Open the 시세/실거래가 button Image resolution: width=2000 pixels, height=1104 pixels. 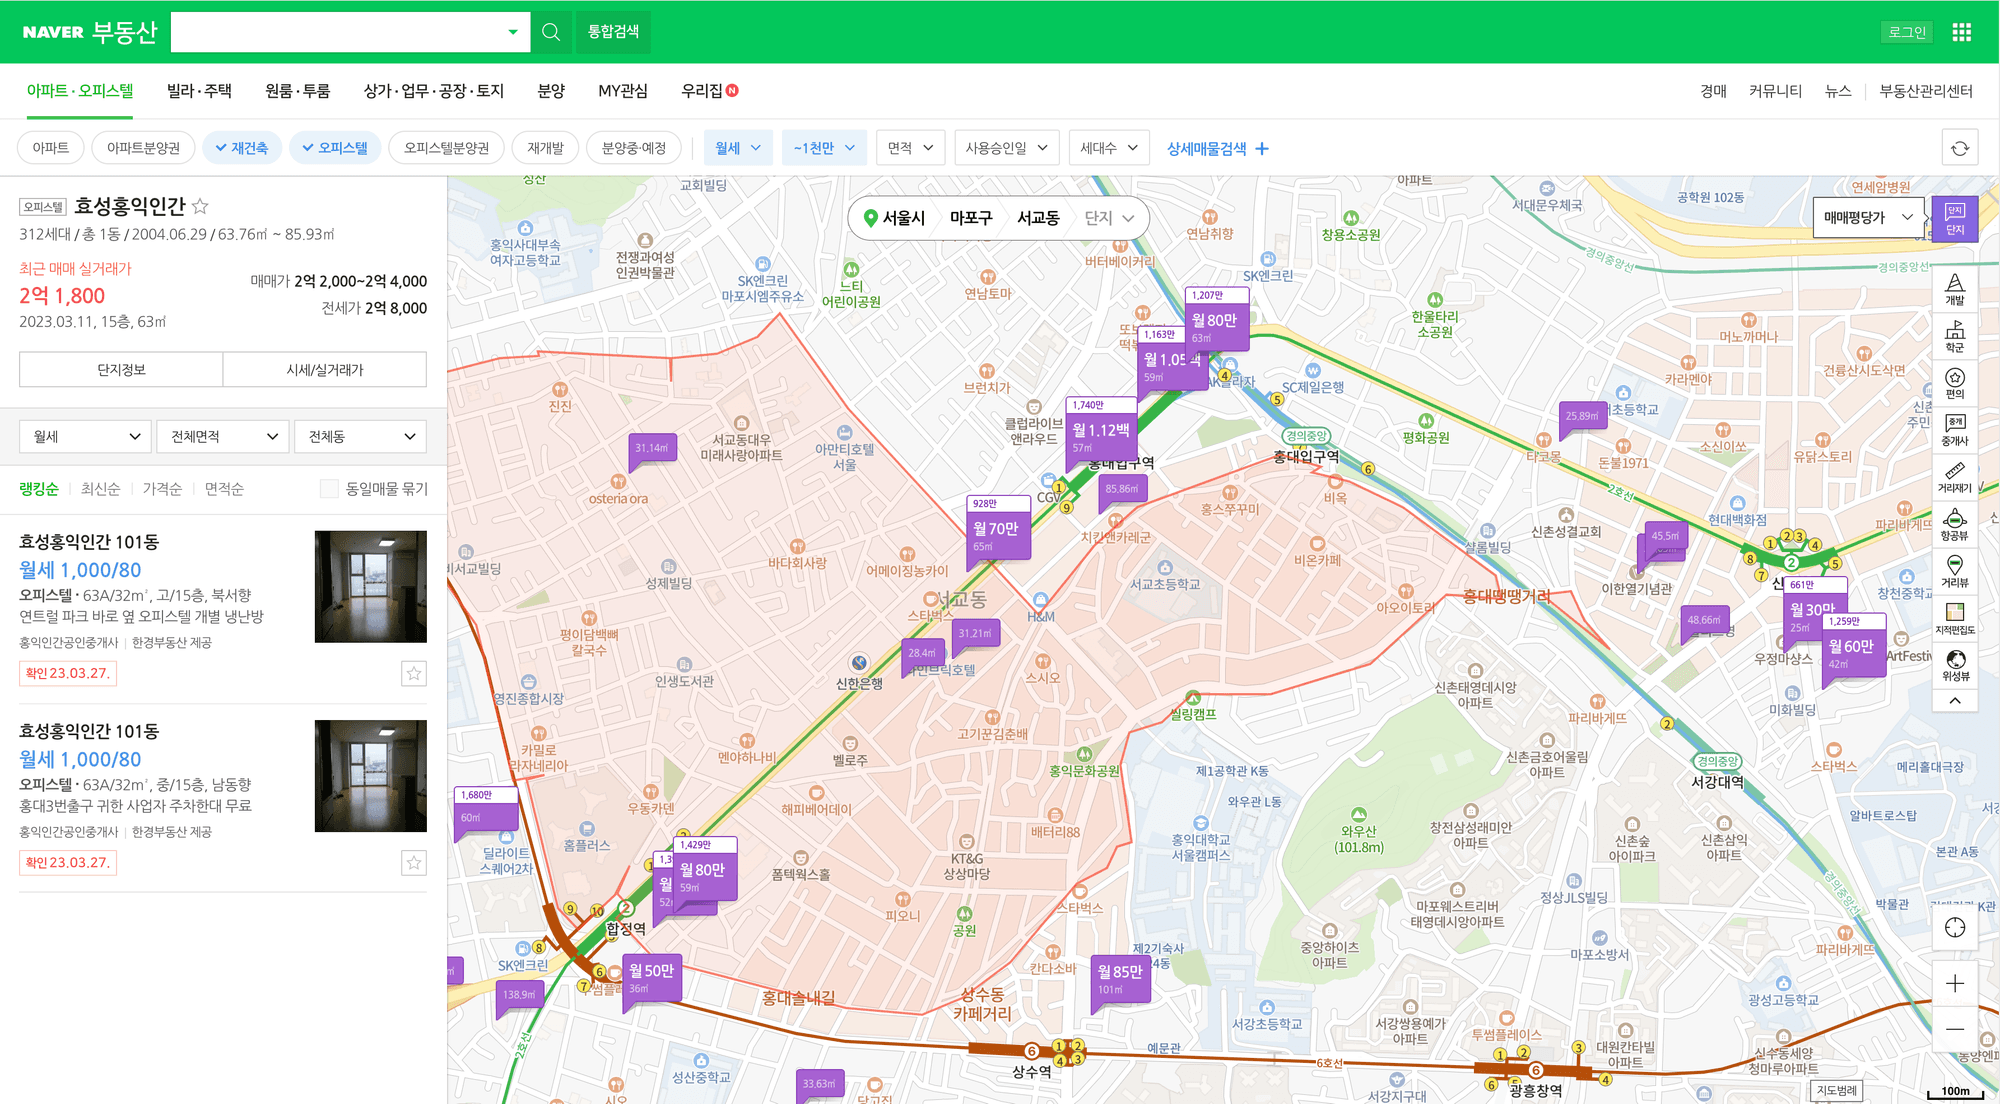[325, 369]
